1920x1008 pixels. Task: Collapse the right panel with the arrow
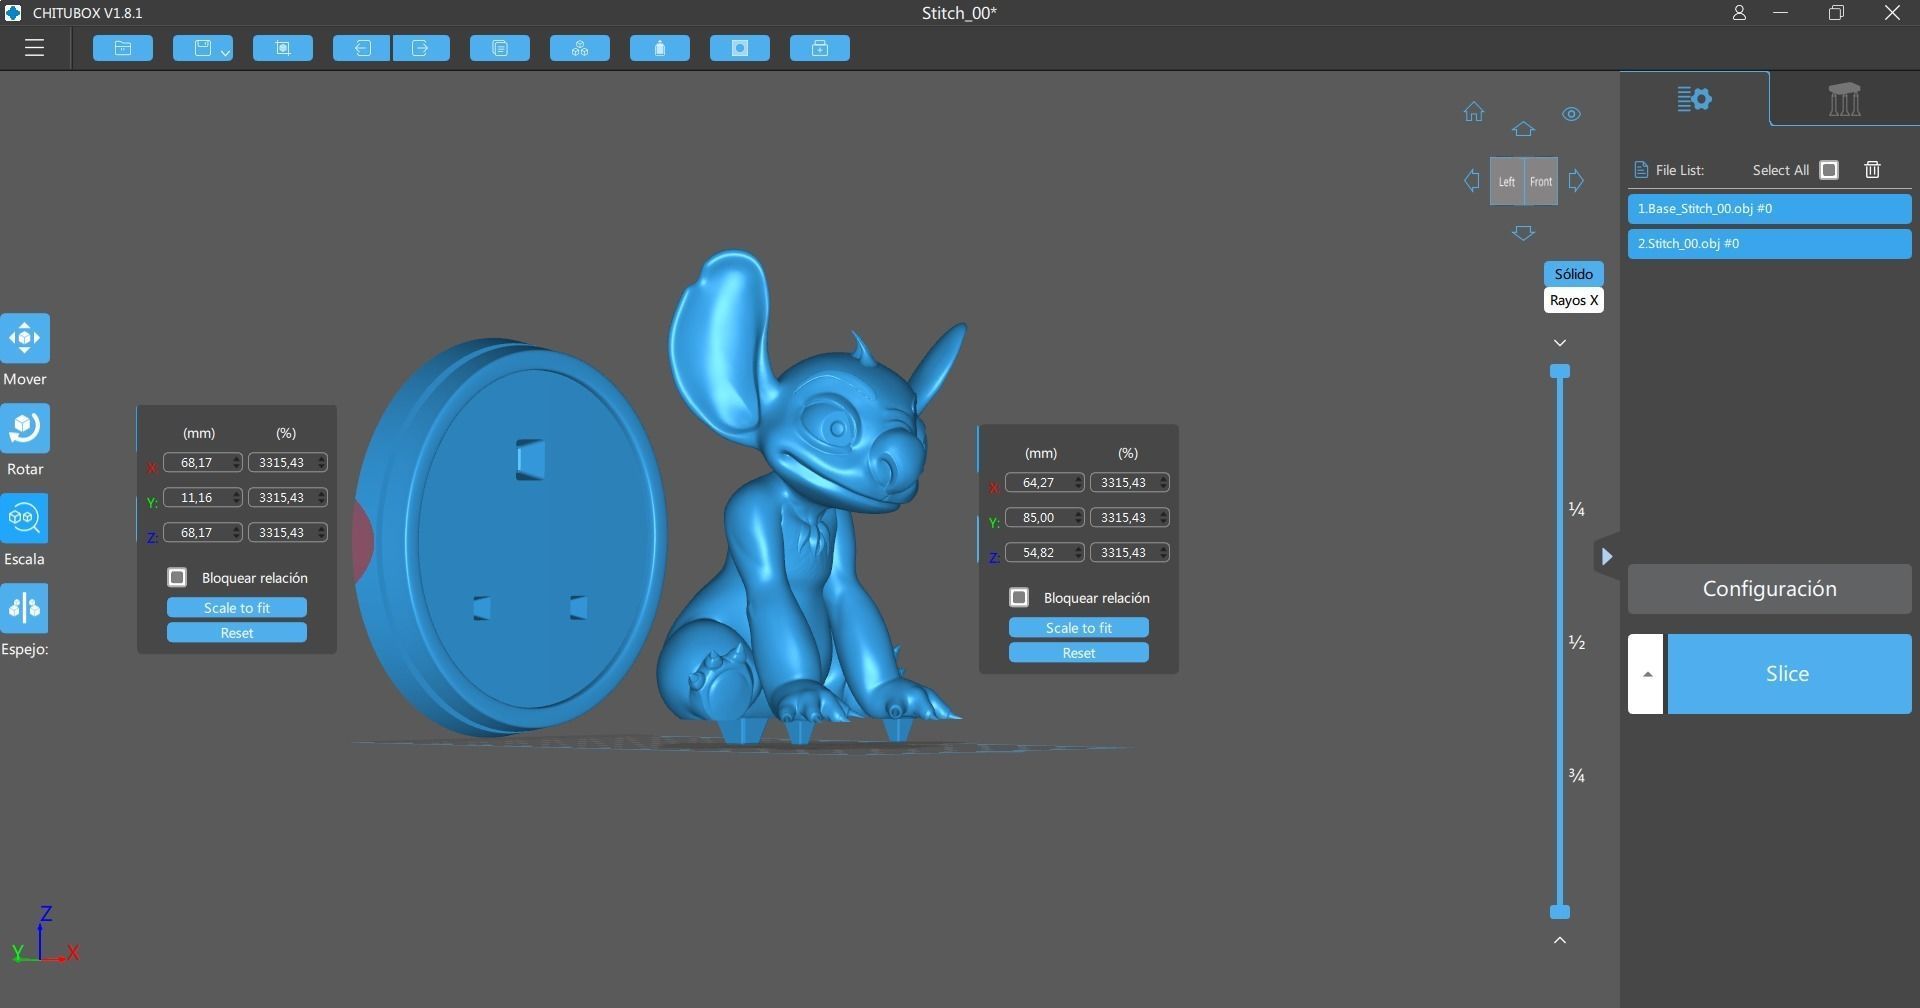click(x=1606, y=557)
